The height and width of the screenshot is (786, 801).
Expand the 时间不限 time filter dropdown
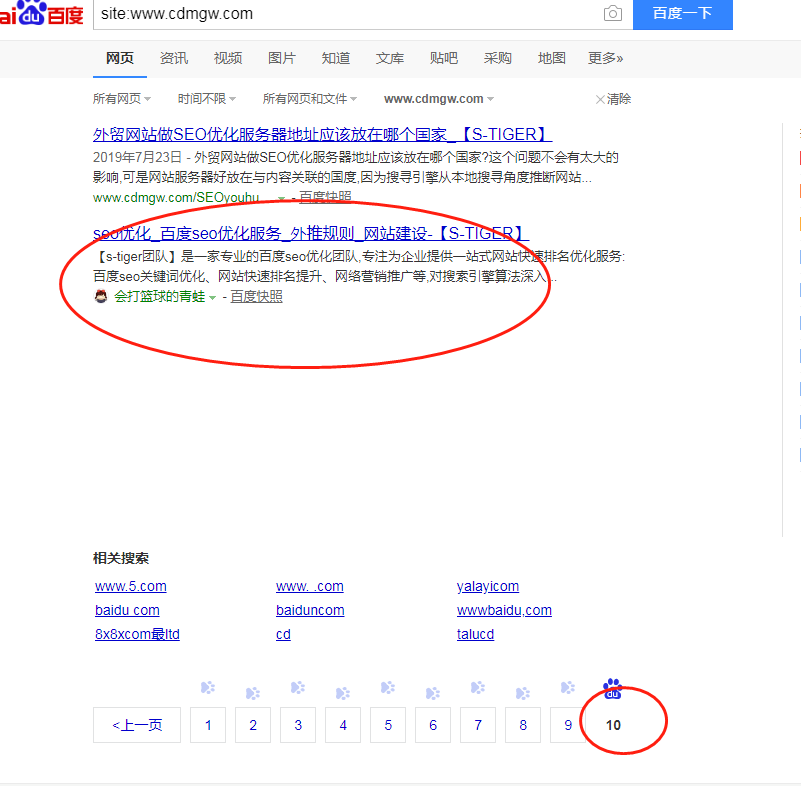pyautogui.click(x=206, y=99)
